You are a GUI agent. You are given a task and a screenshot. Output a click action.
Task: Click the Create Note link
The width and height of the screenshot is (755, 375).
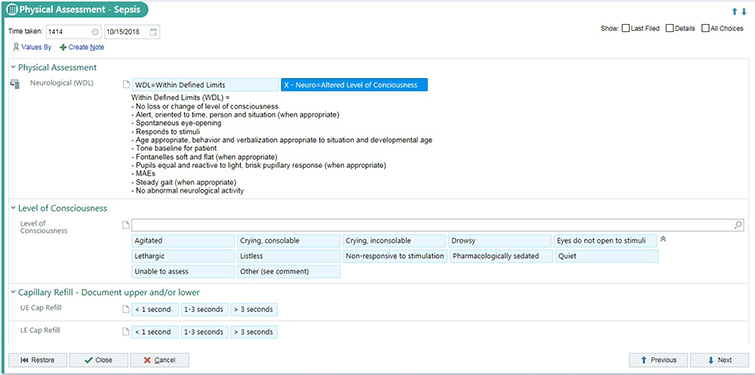(x=86, y=47)
